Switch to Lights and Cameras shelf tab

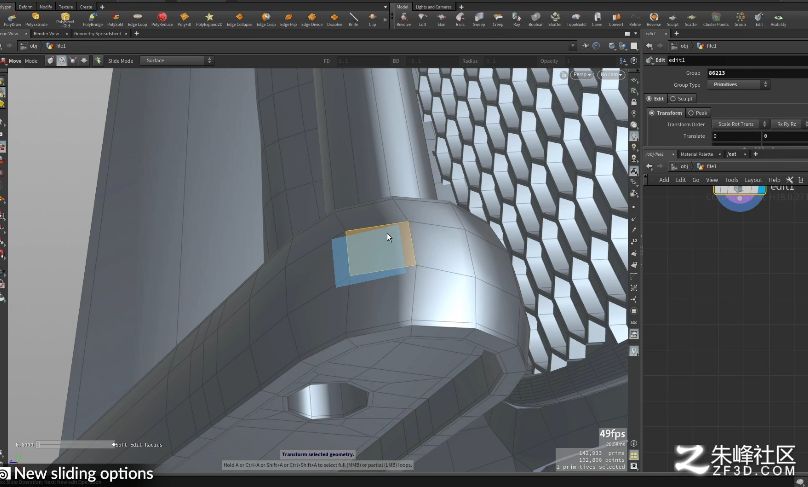(433, 7)
